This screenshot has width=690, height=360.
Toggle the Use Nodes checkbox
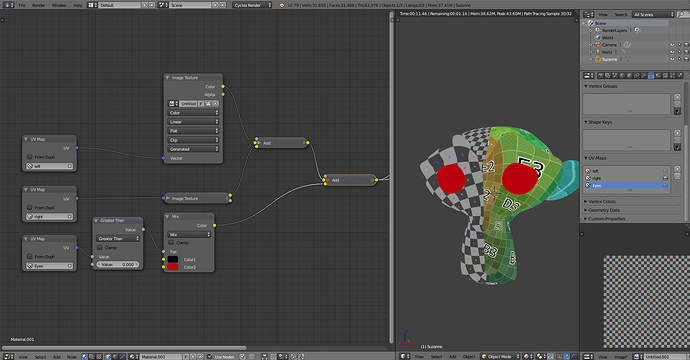(210, 356)
